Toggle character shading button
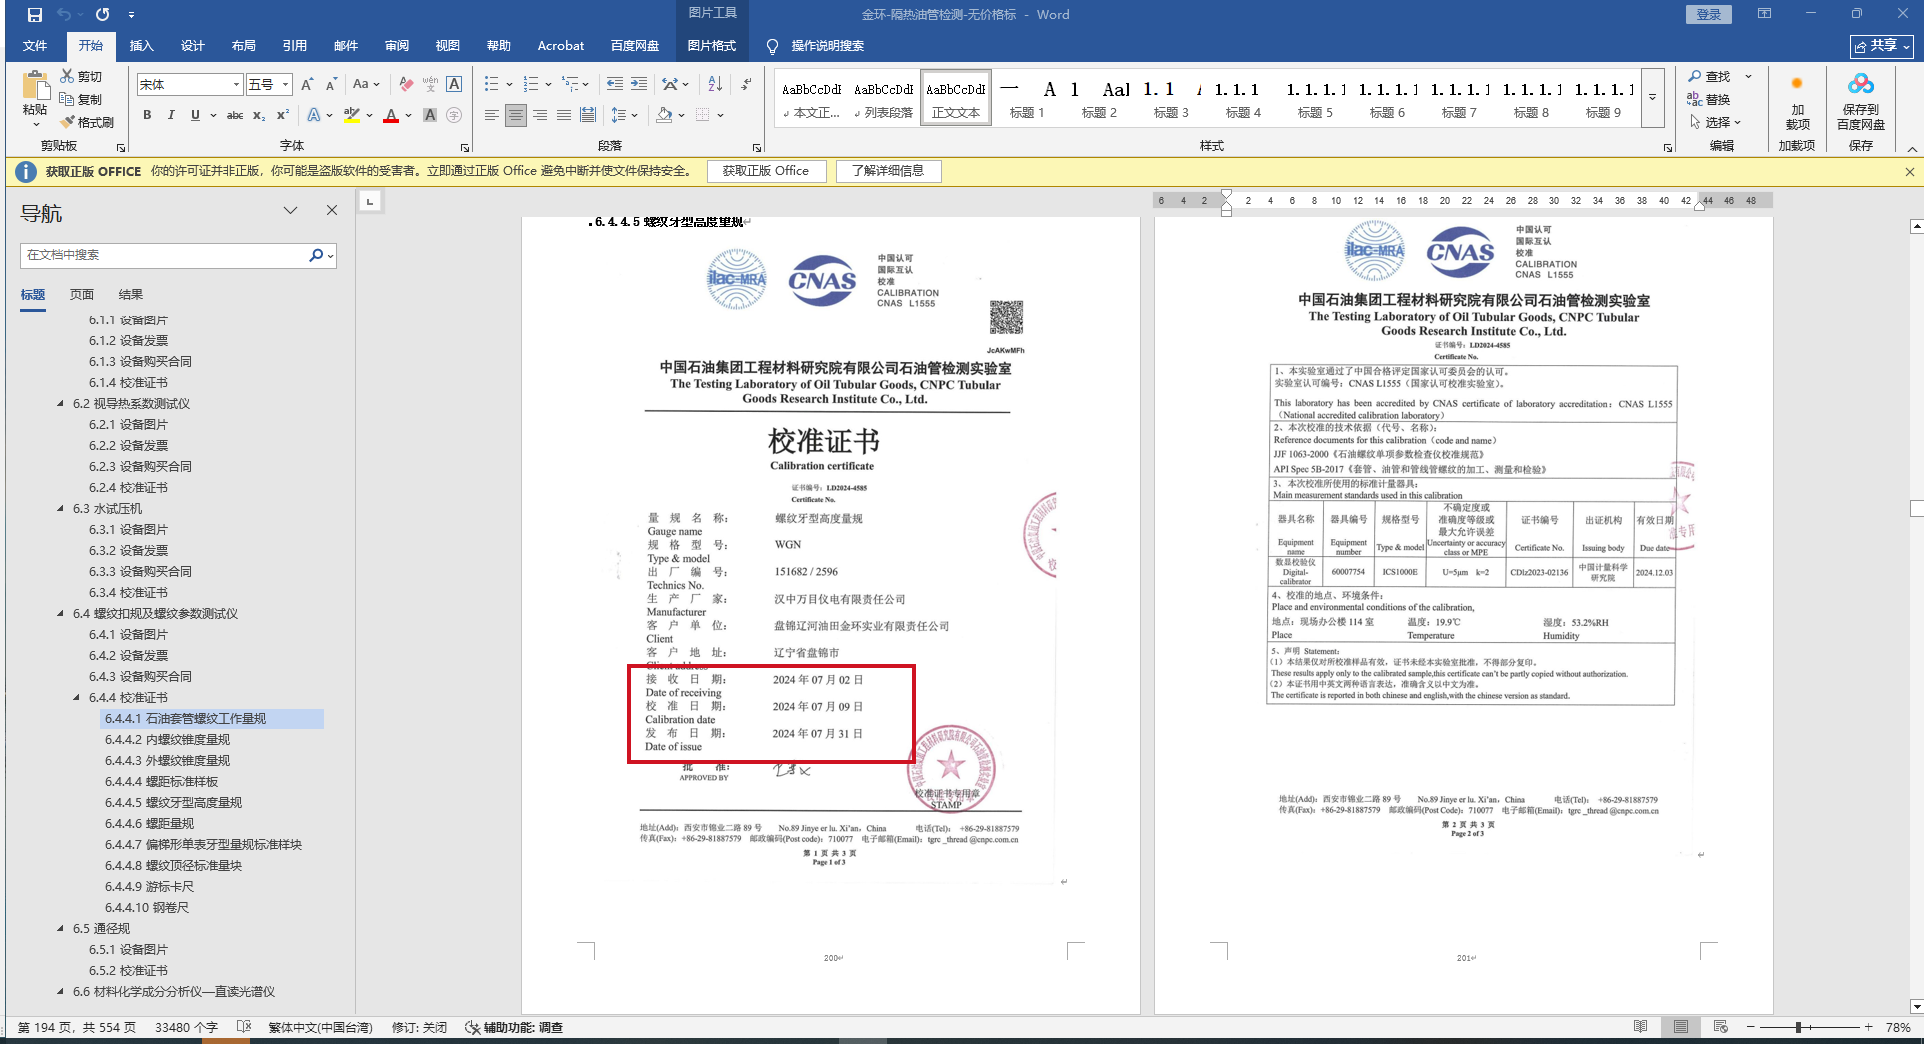Viewport: 1924px width, 1044px height. coord(430,115)
